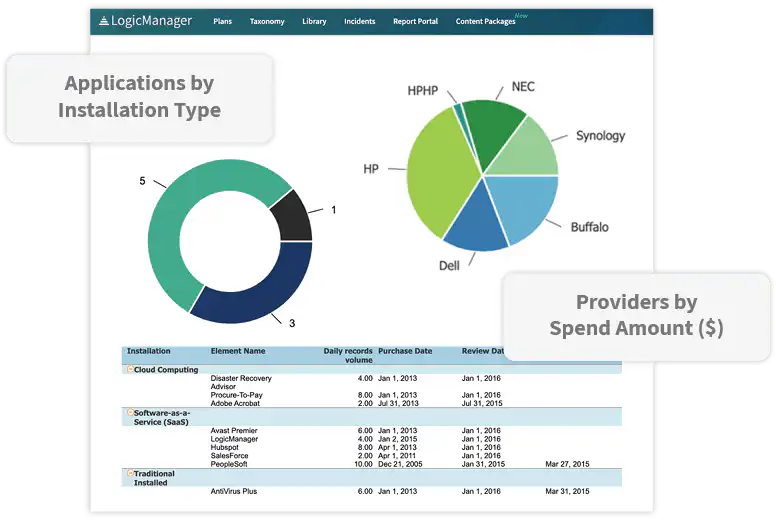Click the SalesForce element name
Image resolution: width=776 pixels, height=520 pixels.
(230, 456)
